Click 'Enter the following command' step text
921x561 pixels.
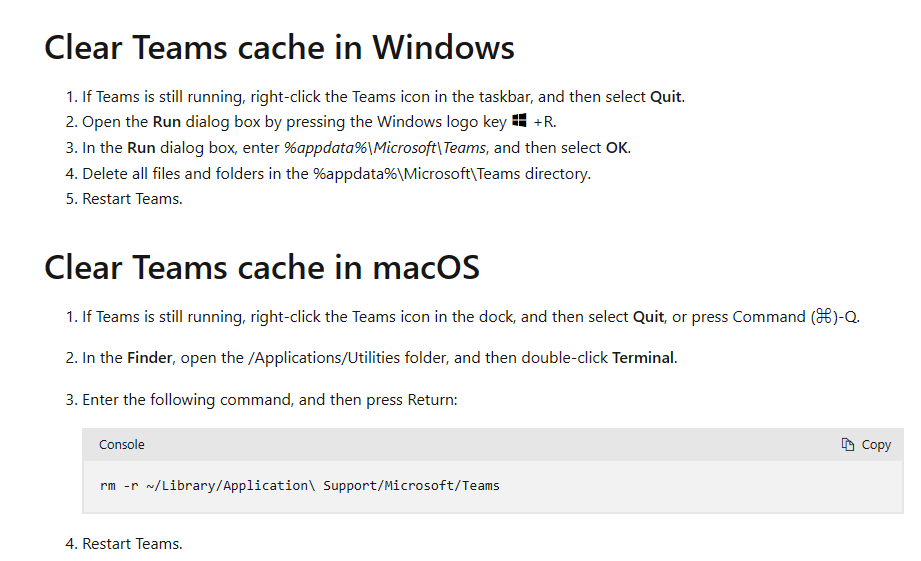coord(270,400)
